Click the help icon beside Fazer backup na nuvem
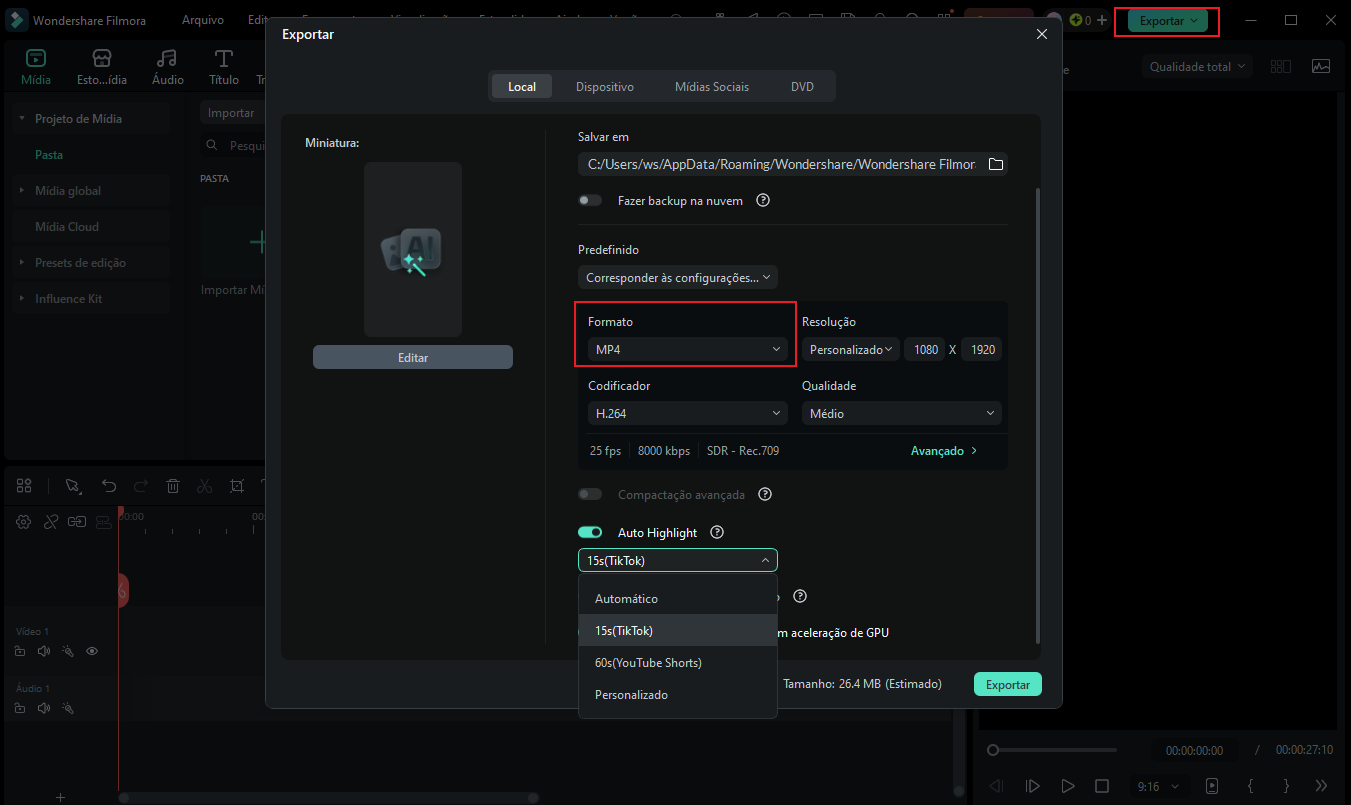Screen dimensions: 1351x805 [763, 200]
